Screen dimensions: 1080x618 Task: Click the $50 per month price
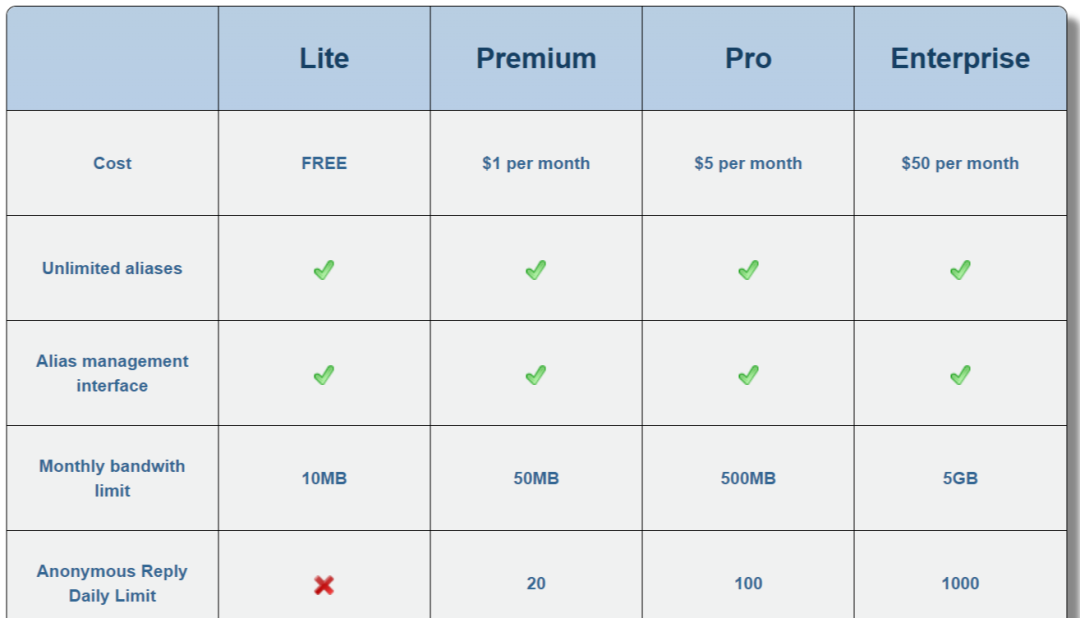pos(960,163)
